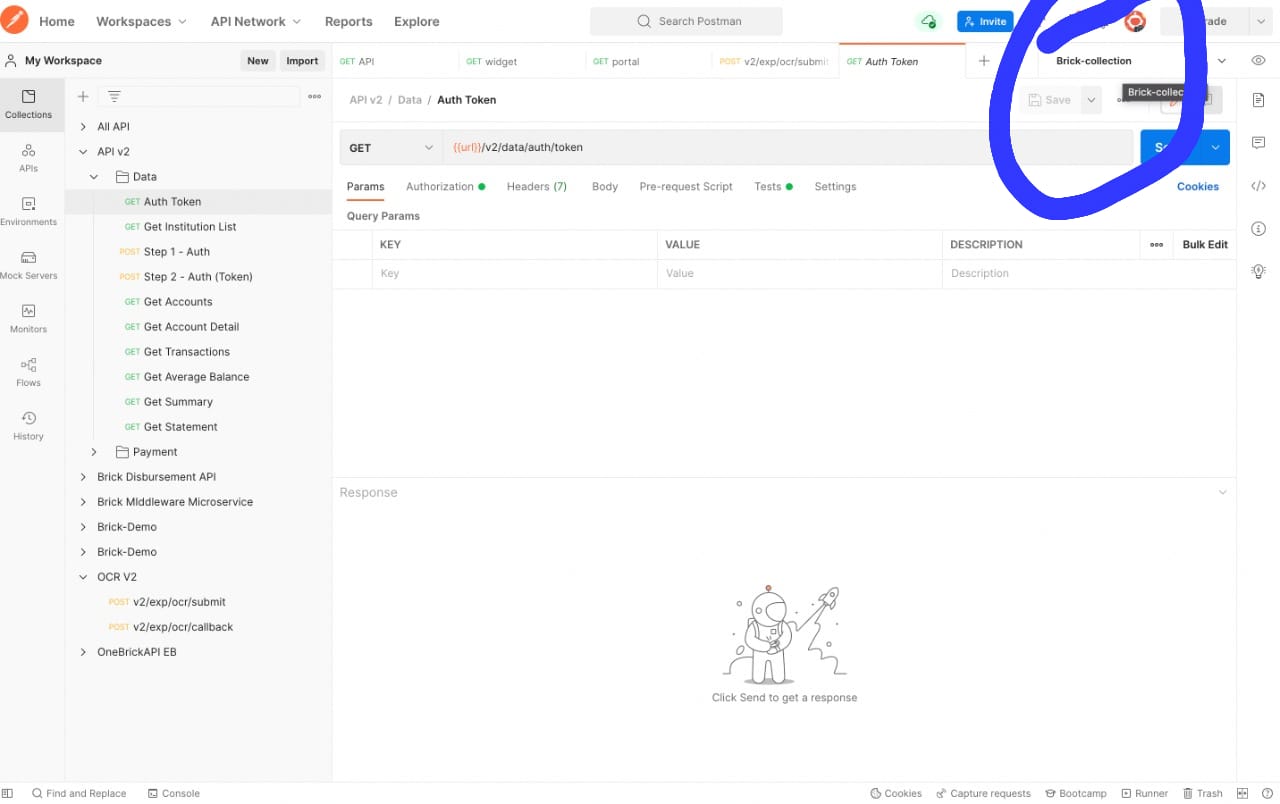Open the Flows sidebar panel
This screenshot has width=1280, height=804.
(28, 372)
